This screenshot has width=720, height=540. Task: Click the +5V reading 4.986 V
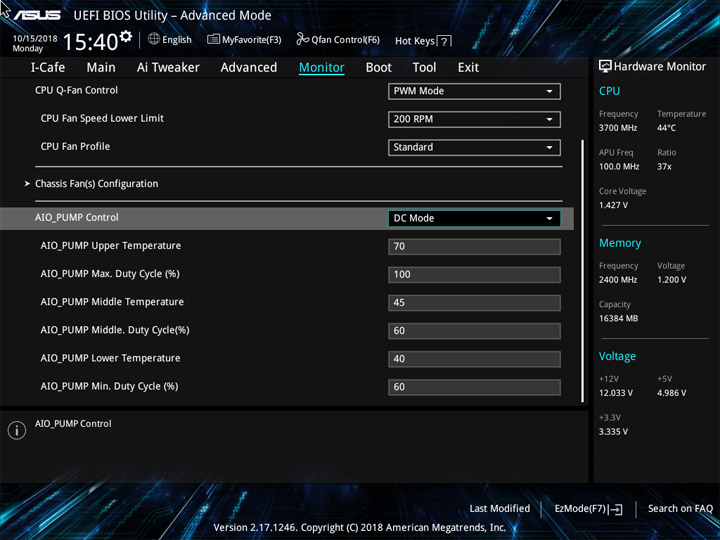(x=672, y=393)
